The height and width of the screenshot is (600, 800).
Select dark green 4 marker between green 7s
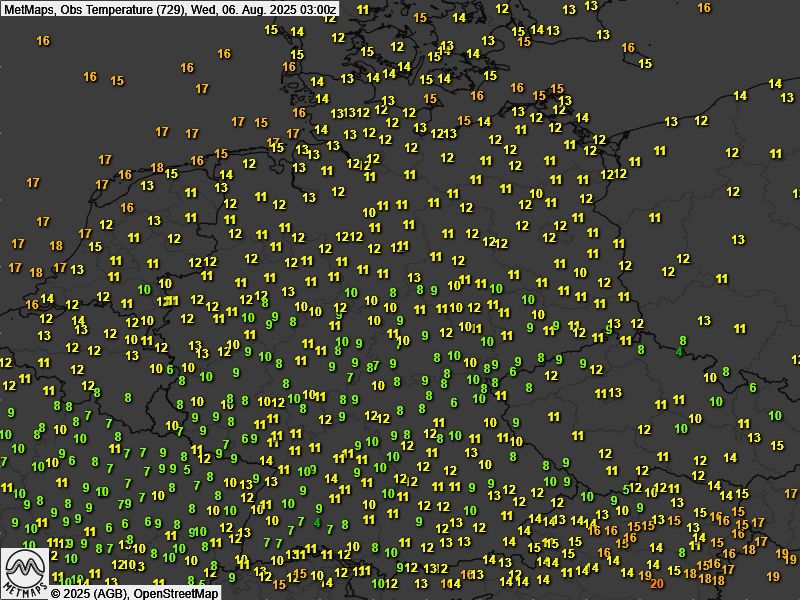(317, 522)
